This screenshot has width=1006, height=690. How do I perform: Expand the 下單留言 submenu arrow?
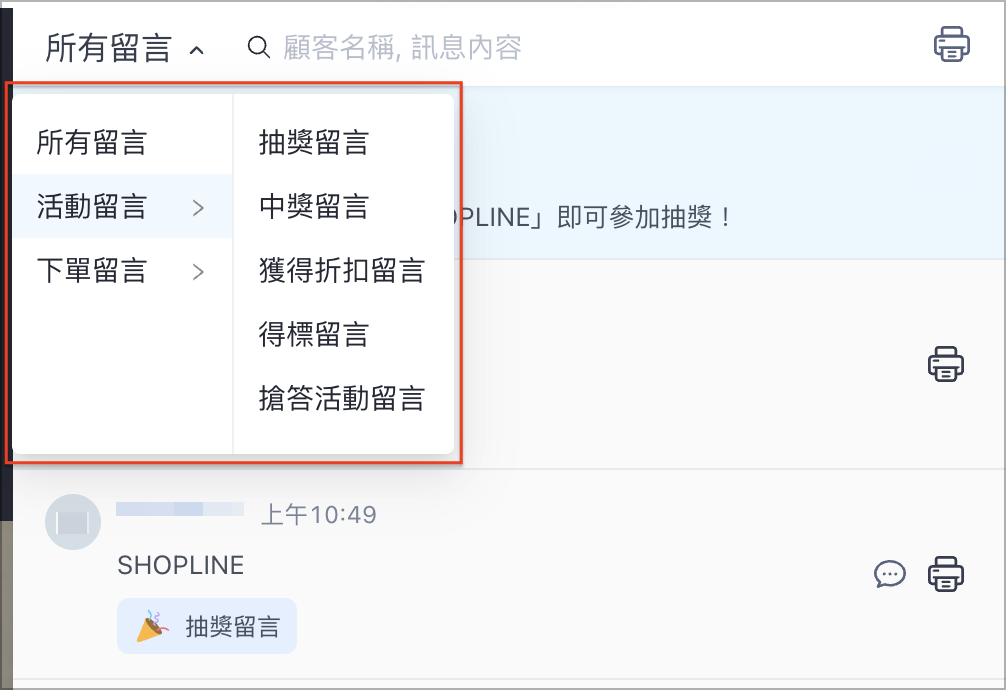click(x=198, y=272)
